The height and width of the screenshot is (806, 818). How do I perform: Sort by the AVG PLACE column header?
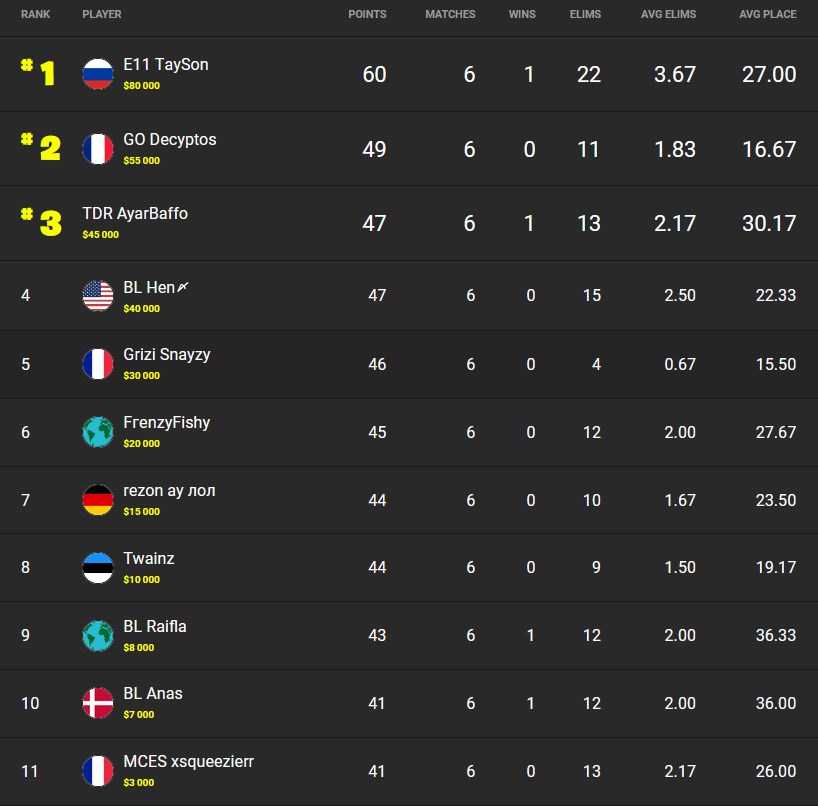(x=767, y=15)
